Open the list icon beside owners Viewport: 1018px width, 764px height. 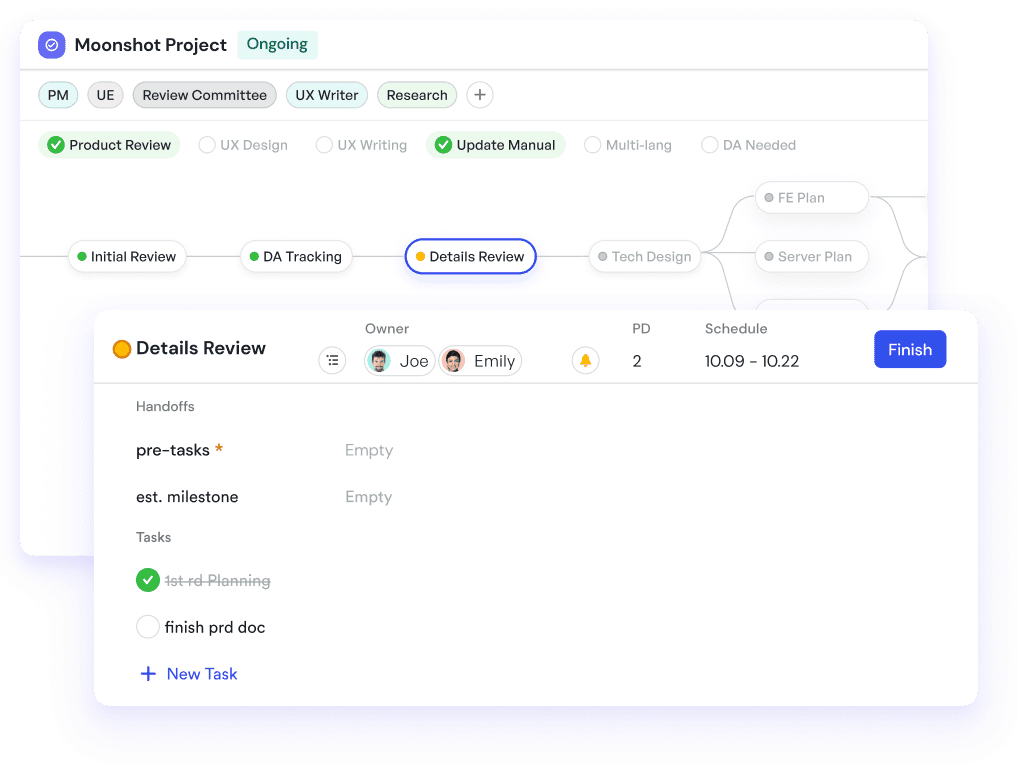coord(332,360)
